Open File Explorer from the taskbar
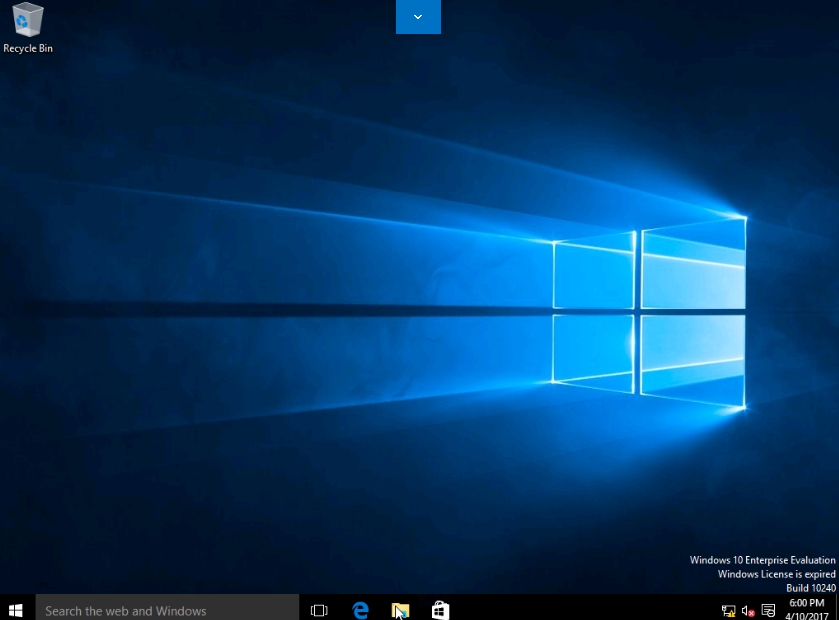The image size is (839, 620). click(x=400, y=610)
